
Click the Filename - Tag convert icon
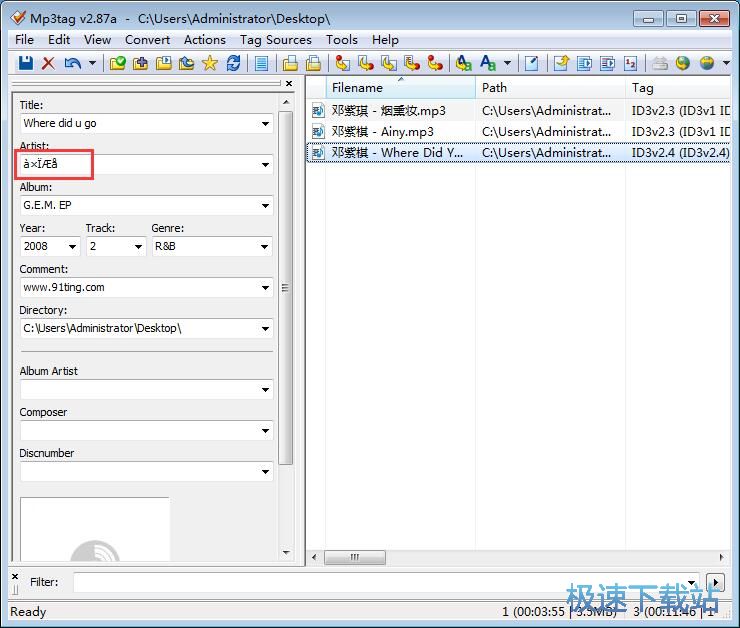pos(366,63)
